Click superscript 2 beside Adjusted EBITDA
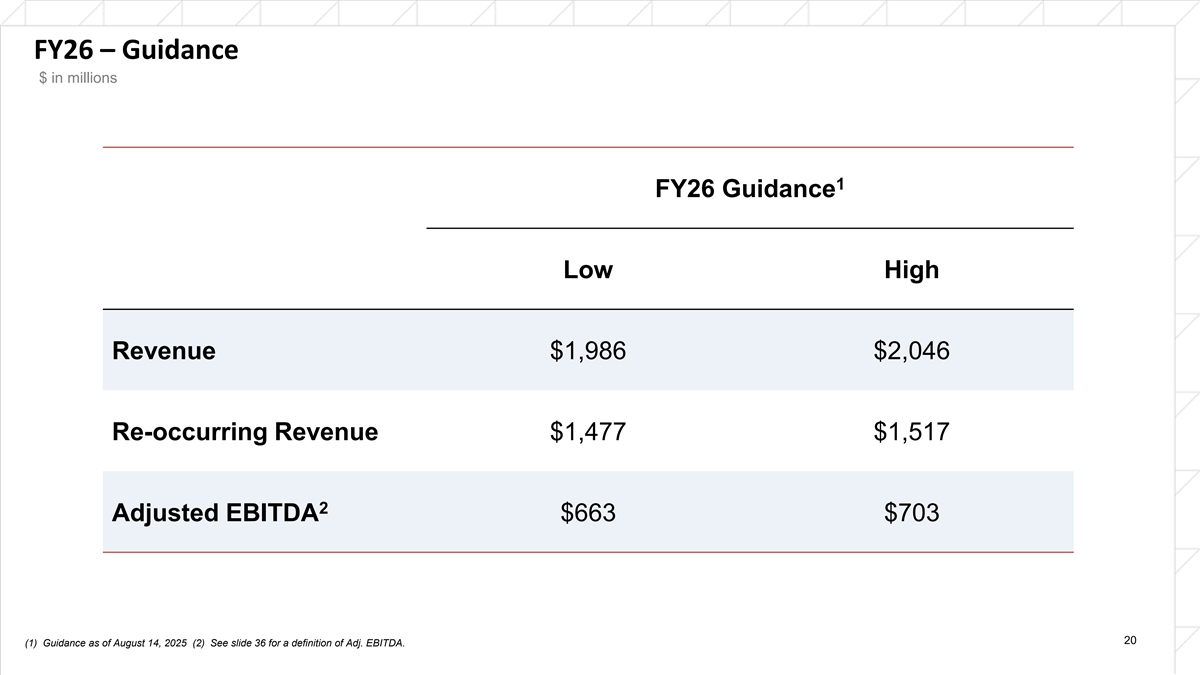The image size is (1200, 675). click(323, 505)
